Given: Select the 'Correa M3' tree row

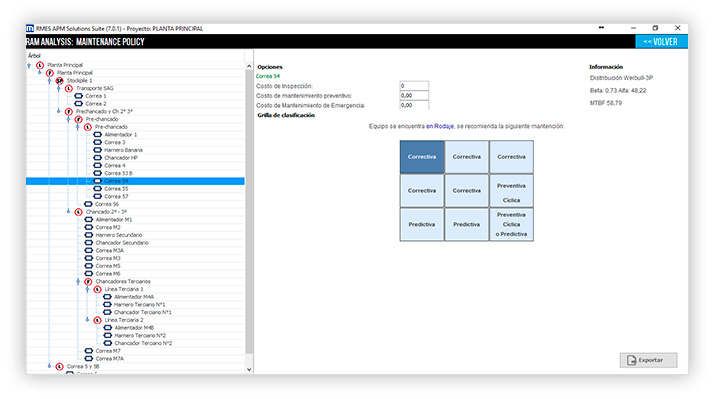Looking at the screenshot, I should click(x=136, y=258).
